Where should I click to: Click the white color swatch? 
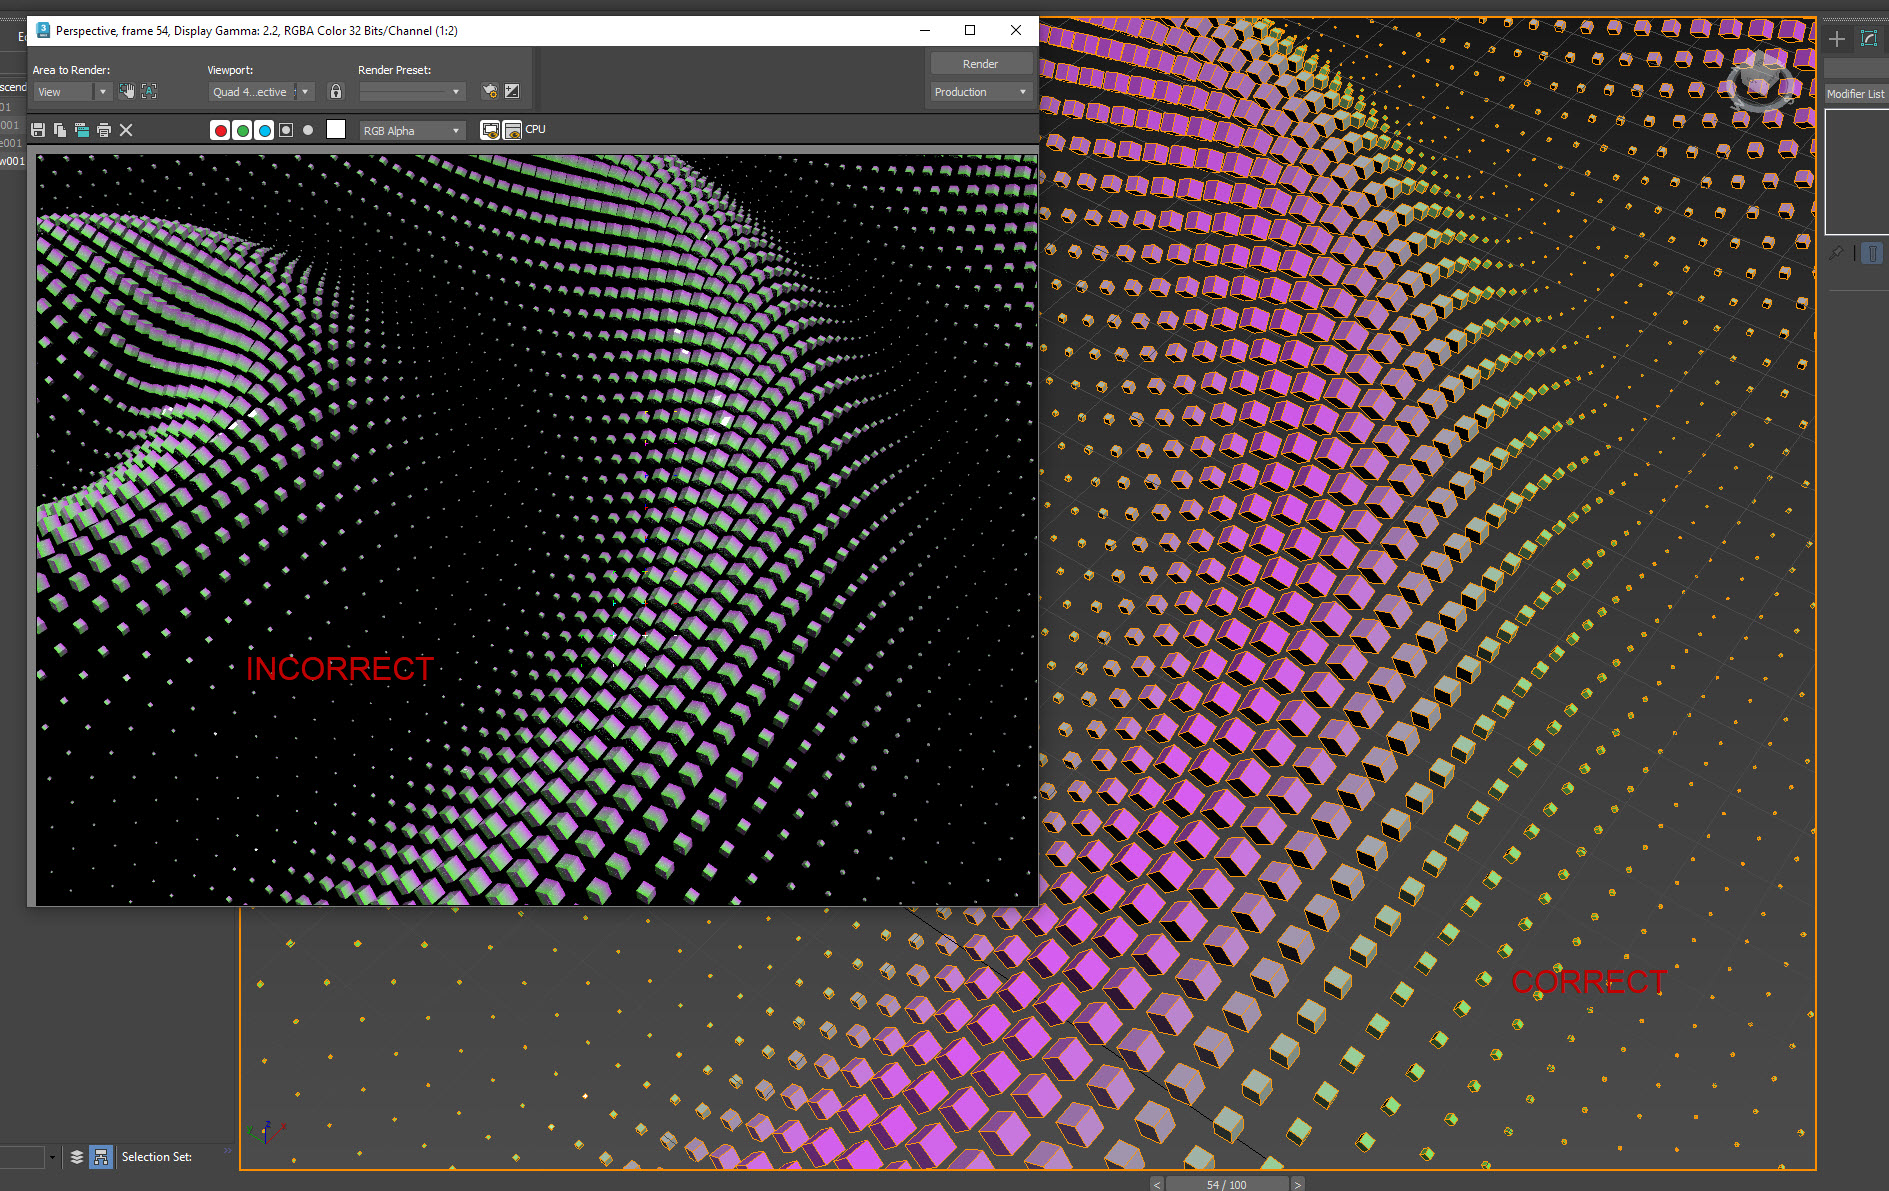(336, 130)
